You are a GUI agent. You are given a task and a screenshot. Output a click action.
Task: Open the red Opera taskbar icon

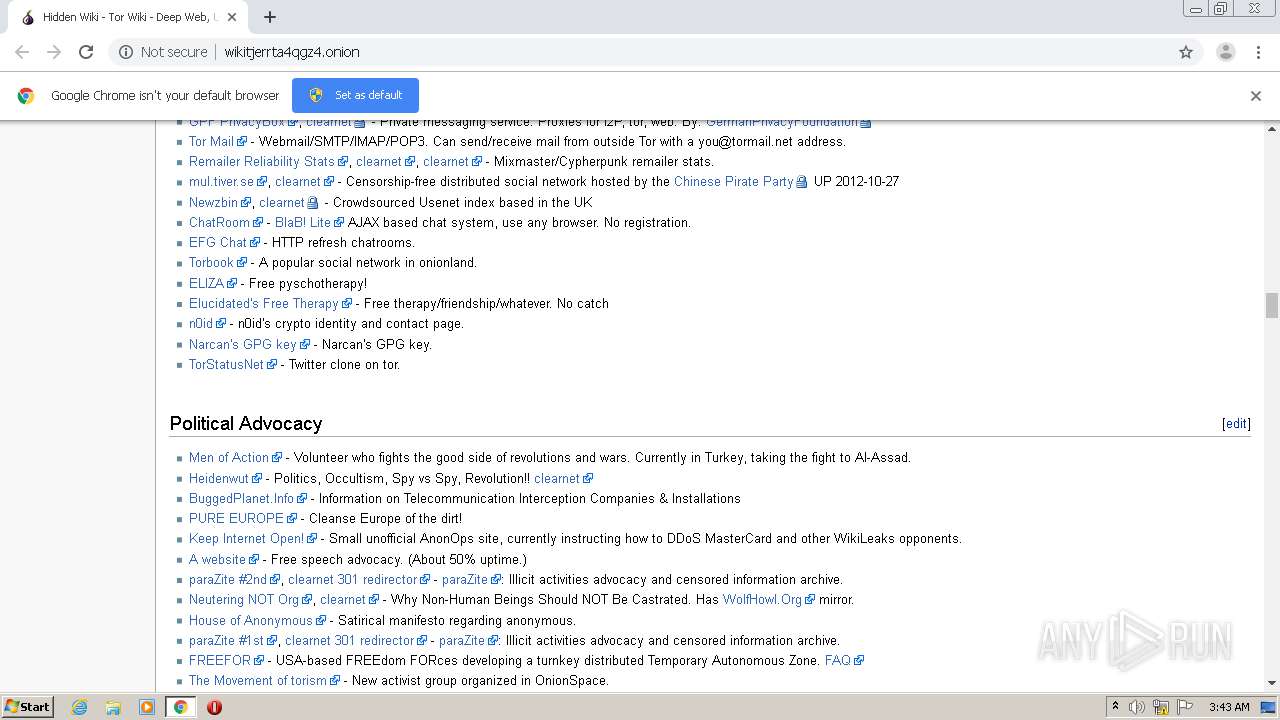[x=214, y=707]
